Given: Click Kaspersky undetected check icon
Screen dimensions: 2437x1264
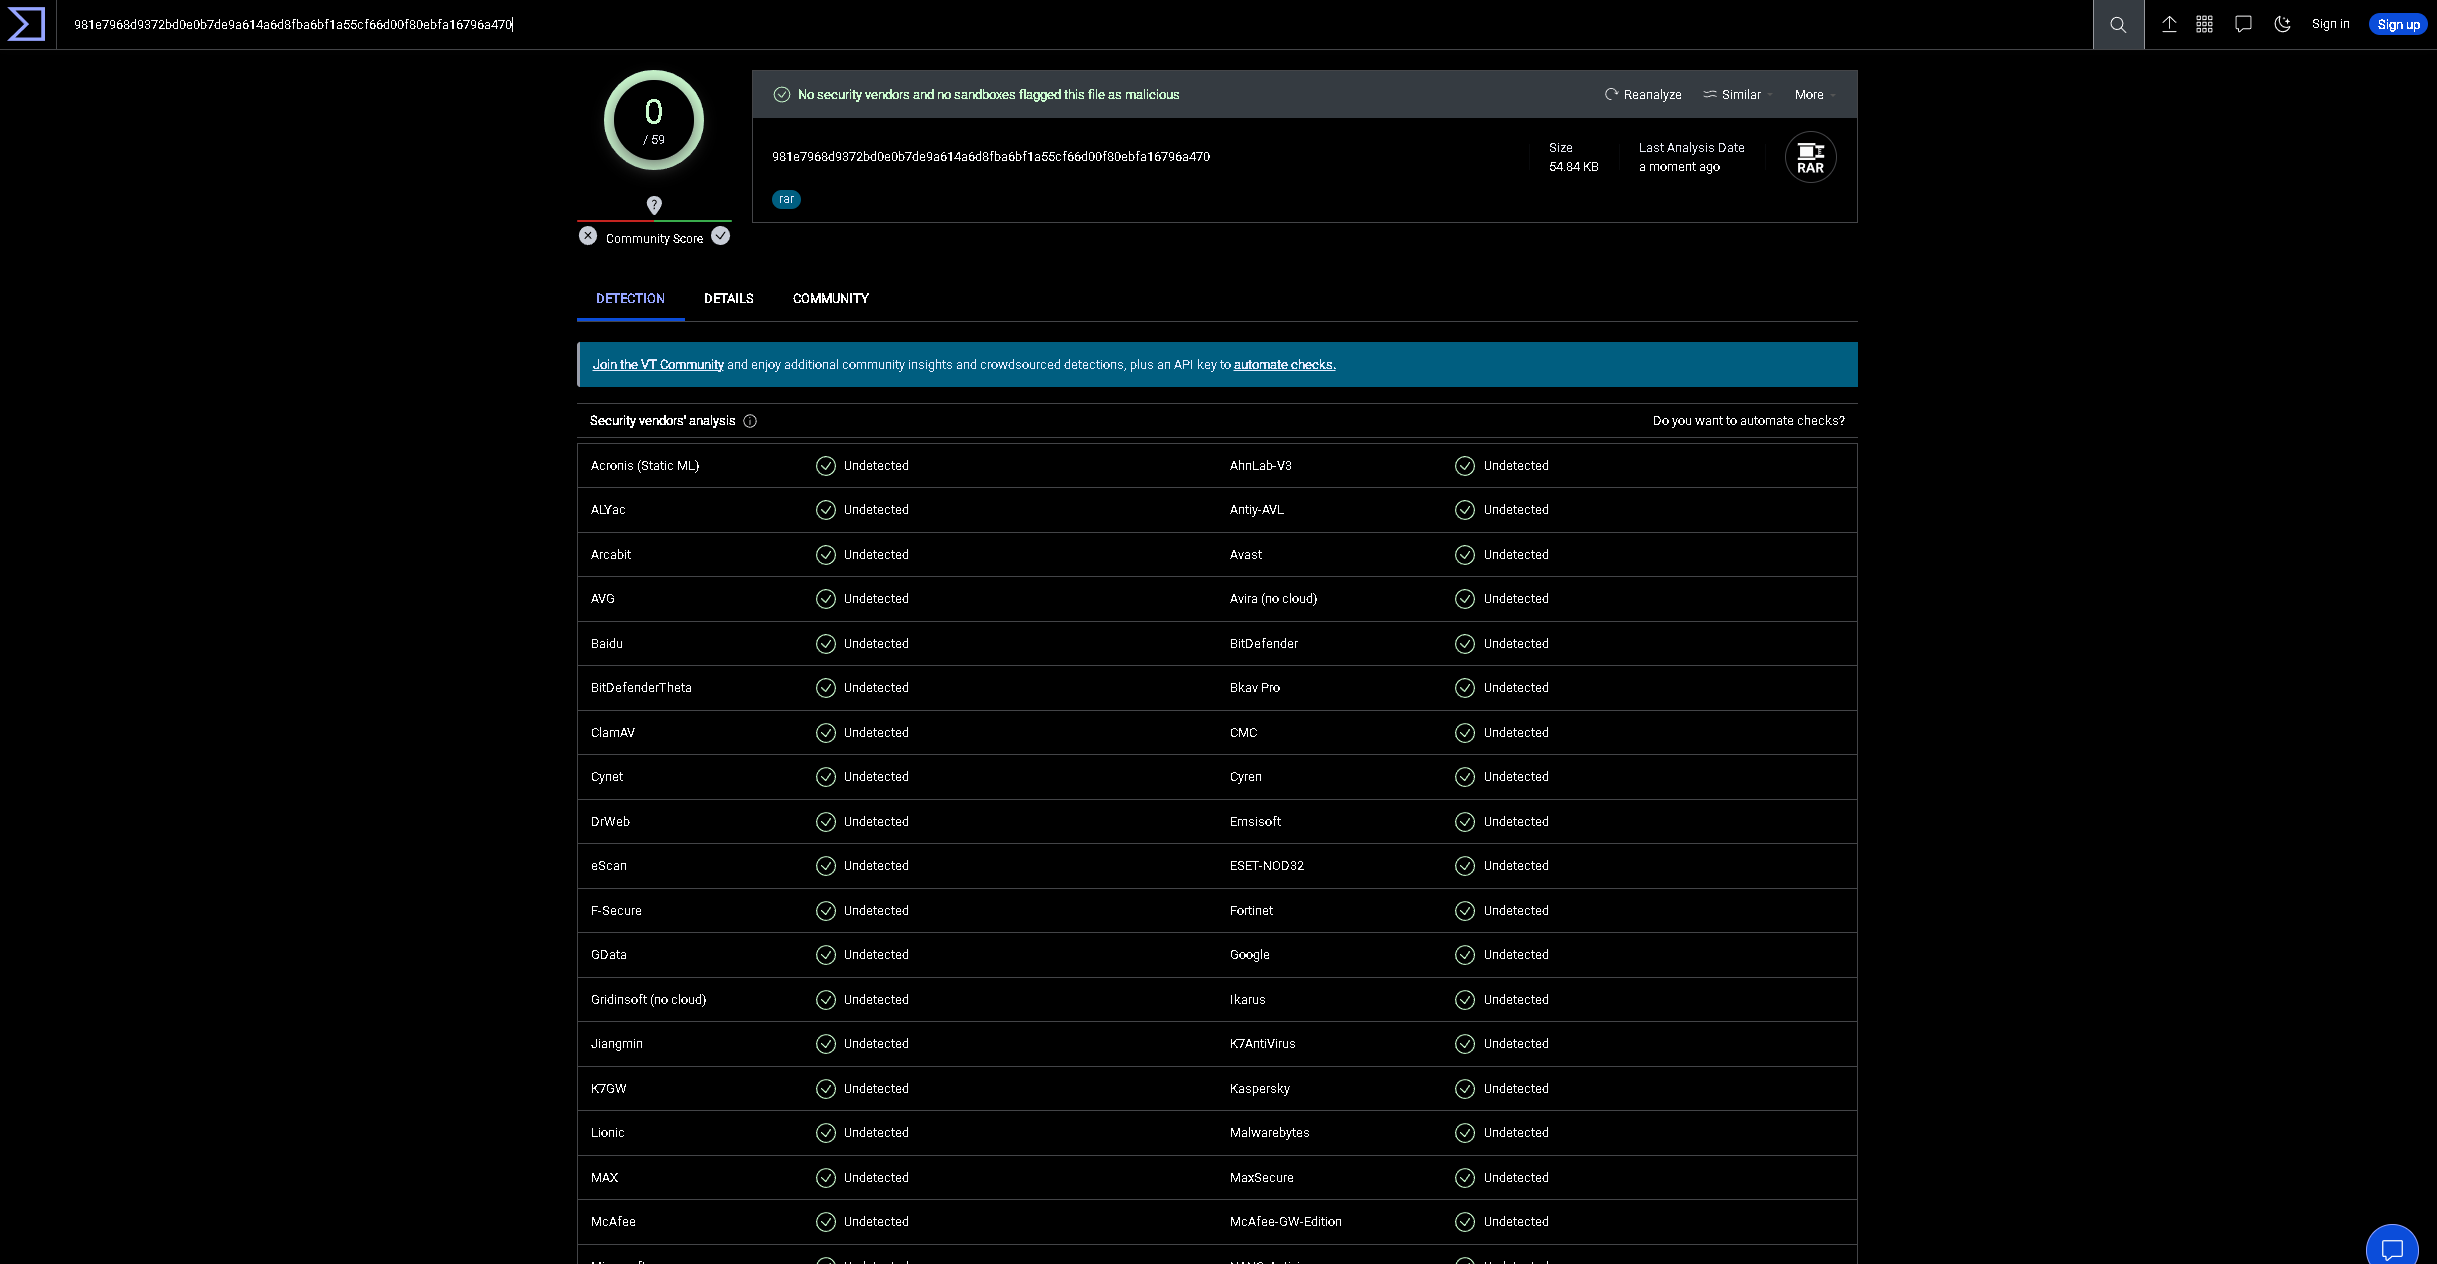Looking at the screenshot, I should click(1465, 1089).
